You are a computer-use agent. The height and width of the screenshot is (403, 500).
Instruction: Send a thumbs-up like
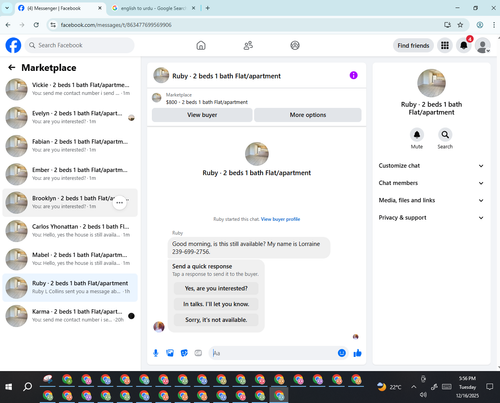pos(357,353)
